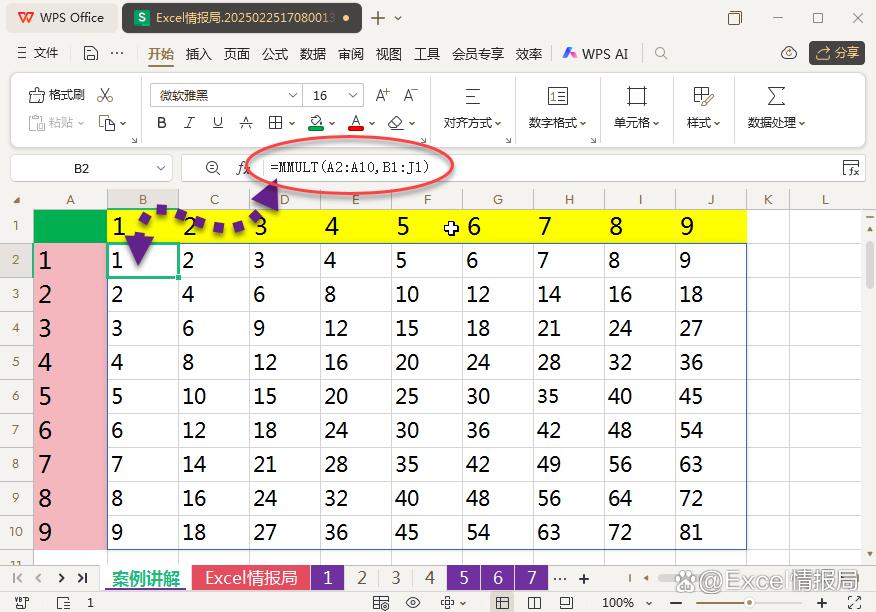
Task: Open the Excel情报局 sheet tab
Action: 250,578
